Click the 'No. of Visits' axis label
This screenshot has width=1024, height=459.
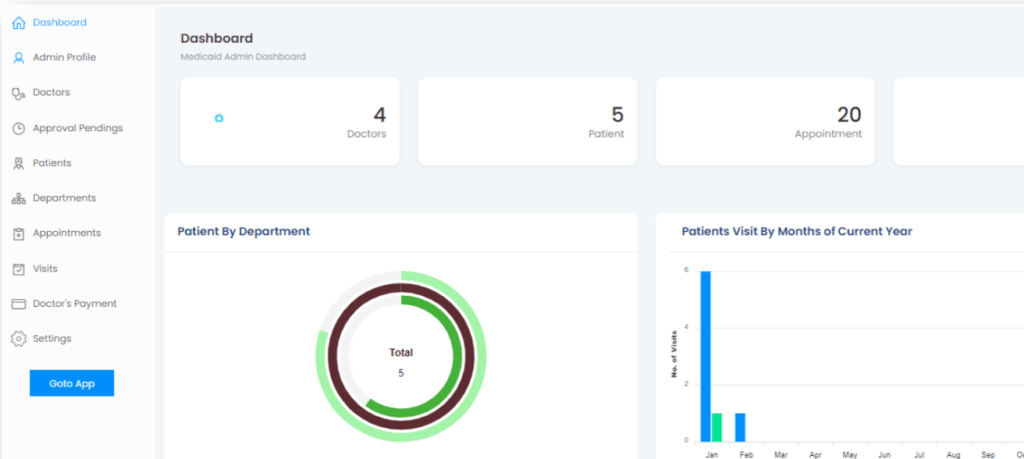pos(673,355)
